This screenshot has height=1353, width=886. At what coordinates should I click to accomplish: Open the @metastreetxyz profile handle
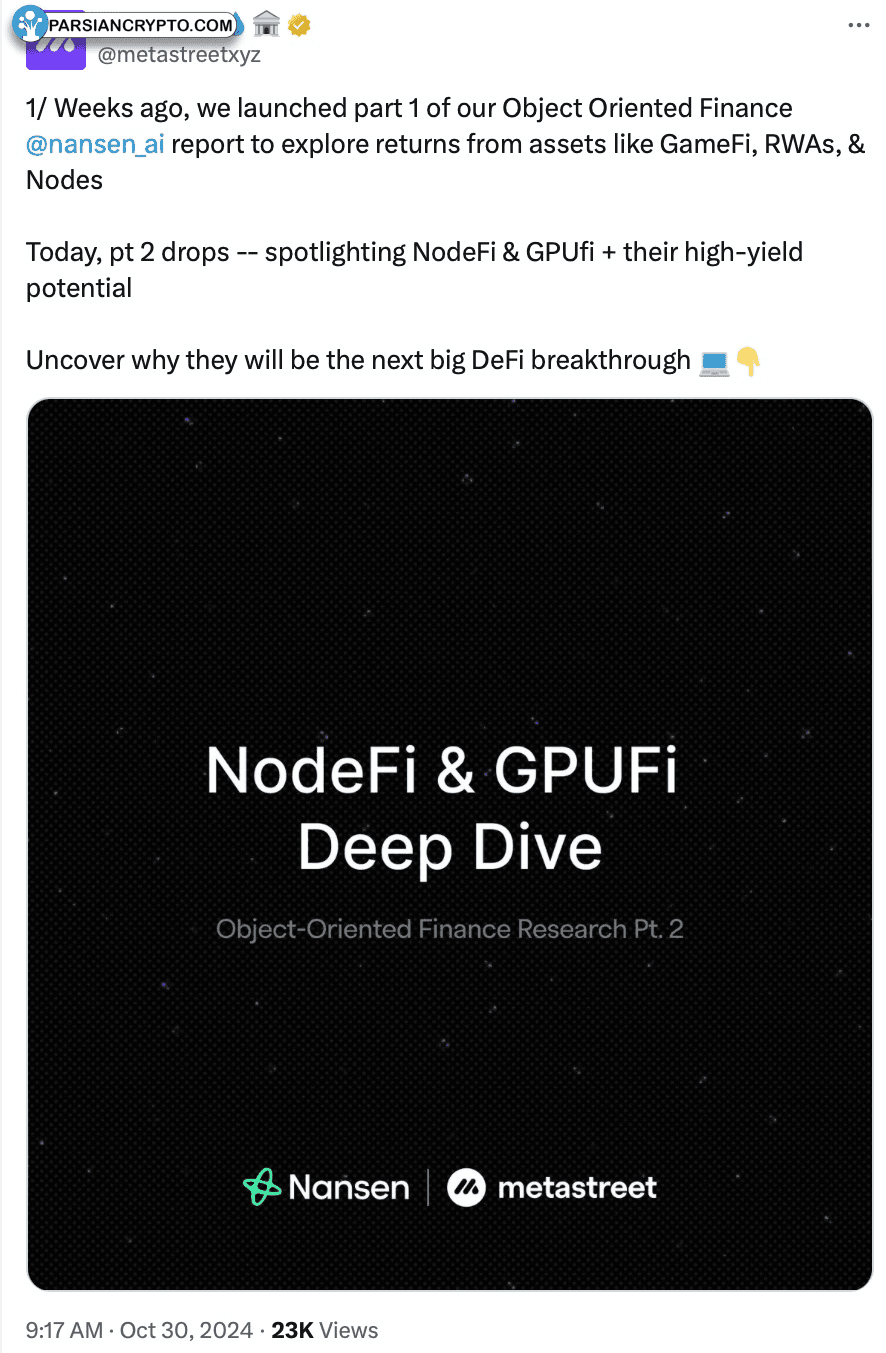tap(179, 54)
